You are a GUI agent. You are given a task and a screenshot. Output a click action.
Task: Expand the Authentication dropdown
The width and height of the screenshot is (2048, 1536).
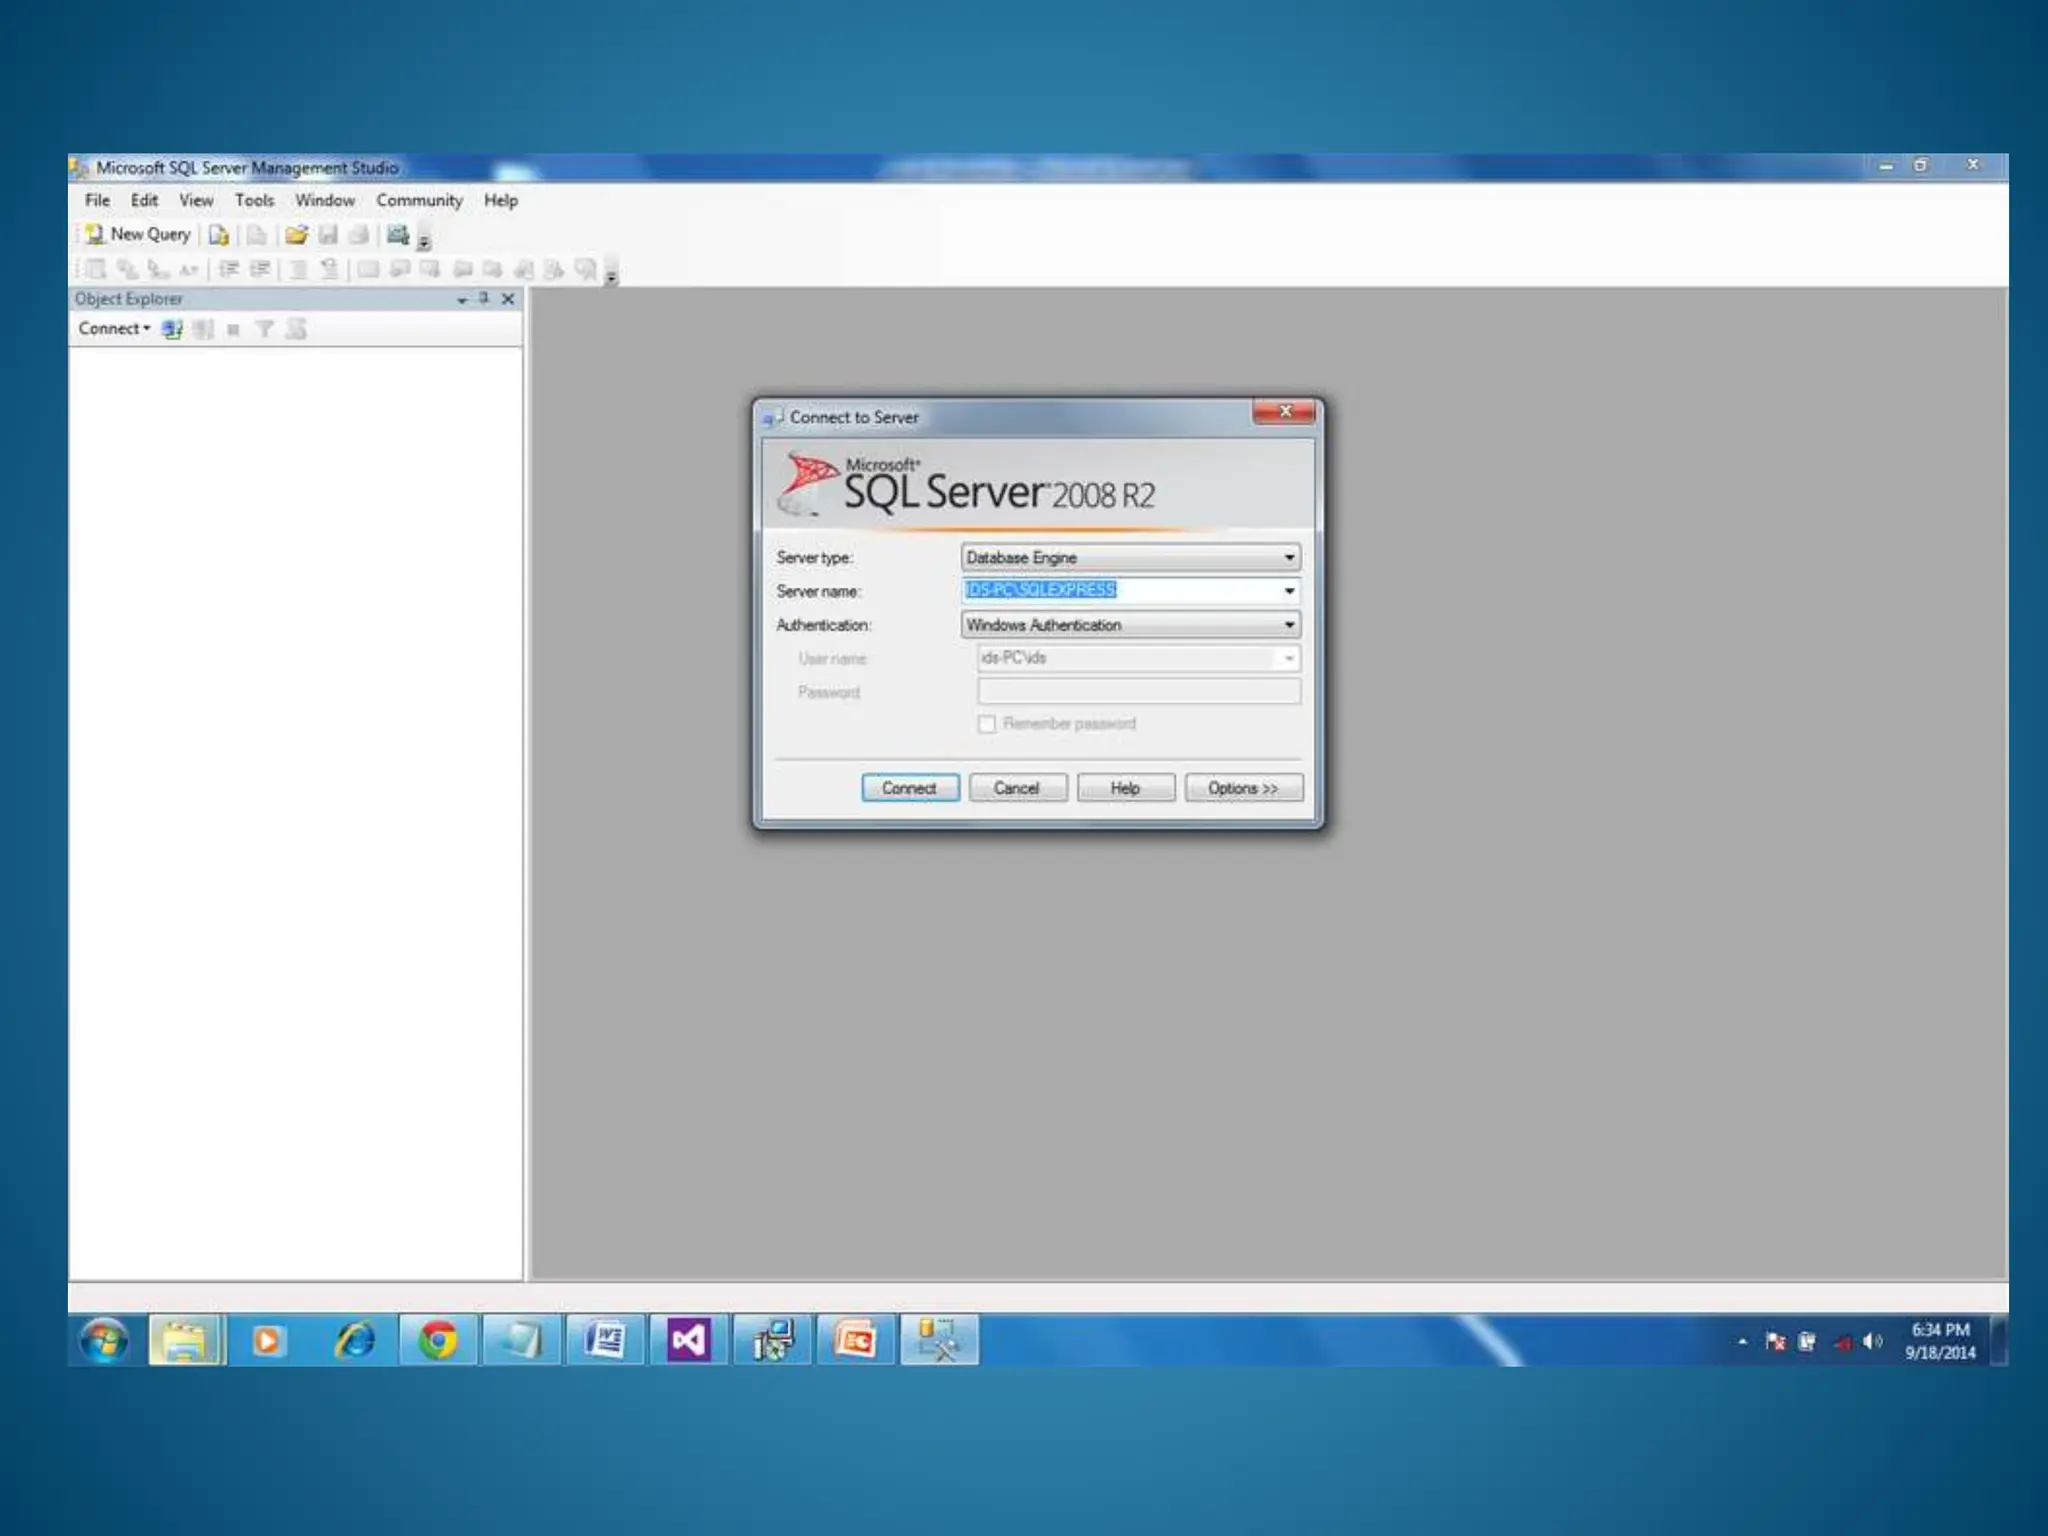pyautogui.click(x=1289, y=625)
